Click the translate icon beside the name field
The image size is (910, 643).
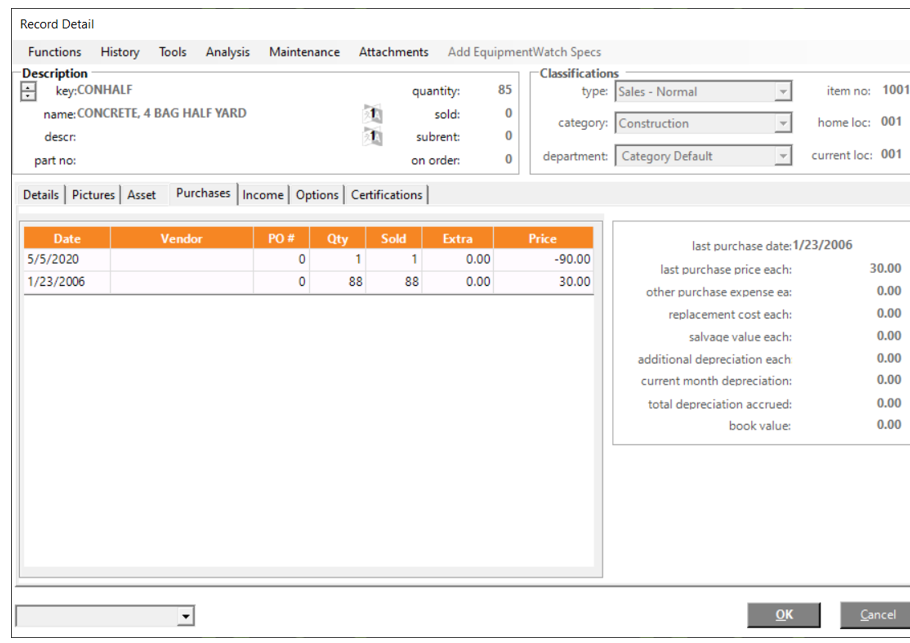pyautogui.click(x=372, y=114)
